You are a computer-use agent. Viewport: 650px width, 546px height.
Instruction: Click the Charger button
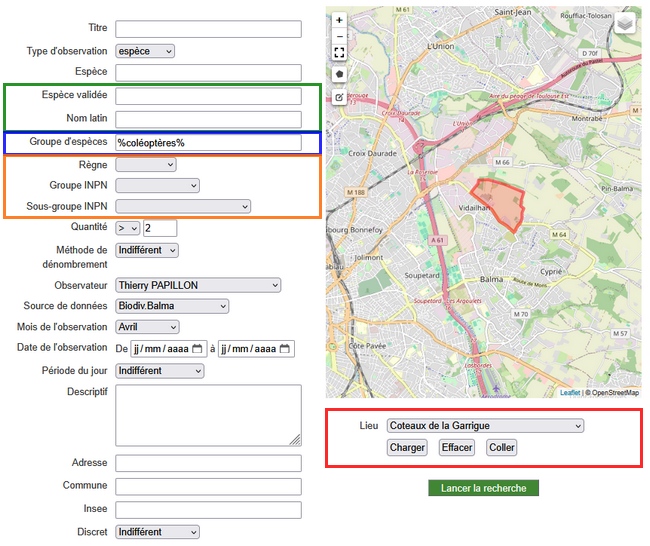407,448
